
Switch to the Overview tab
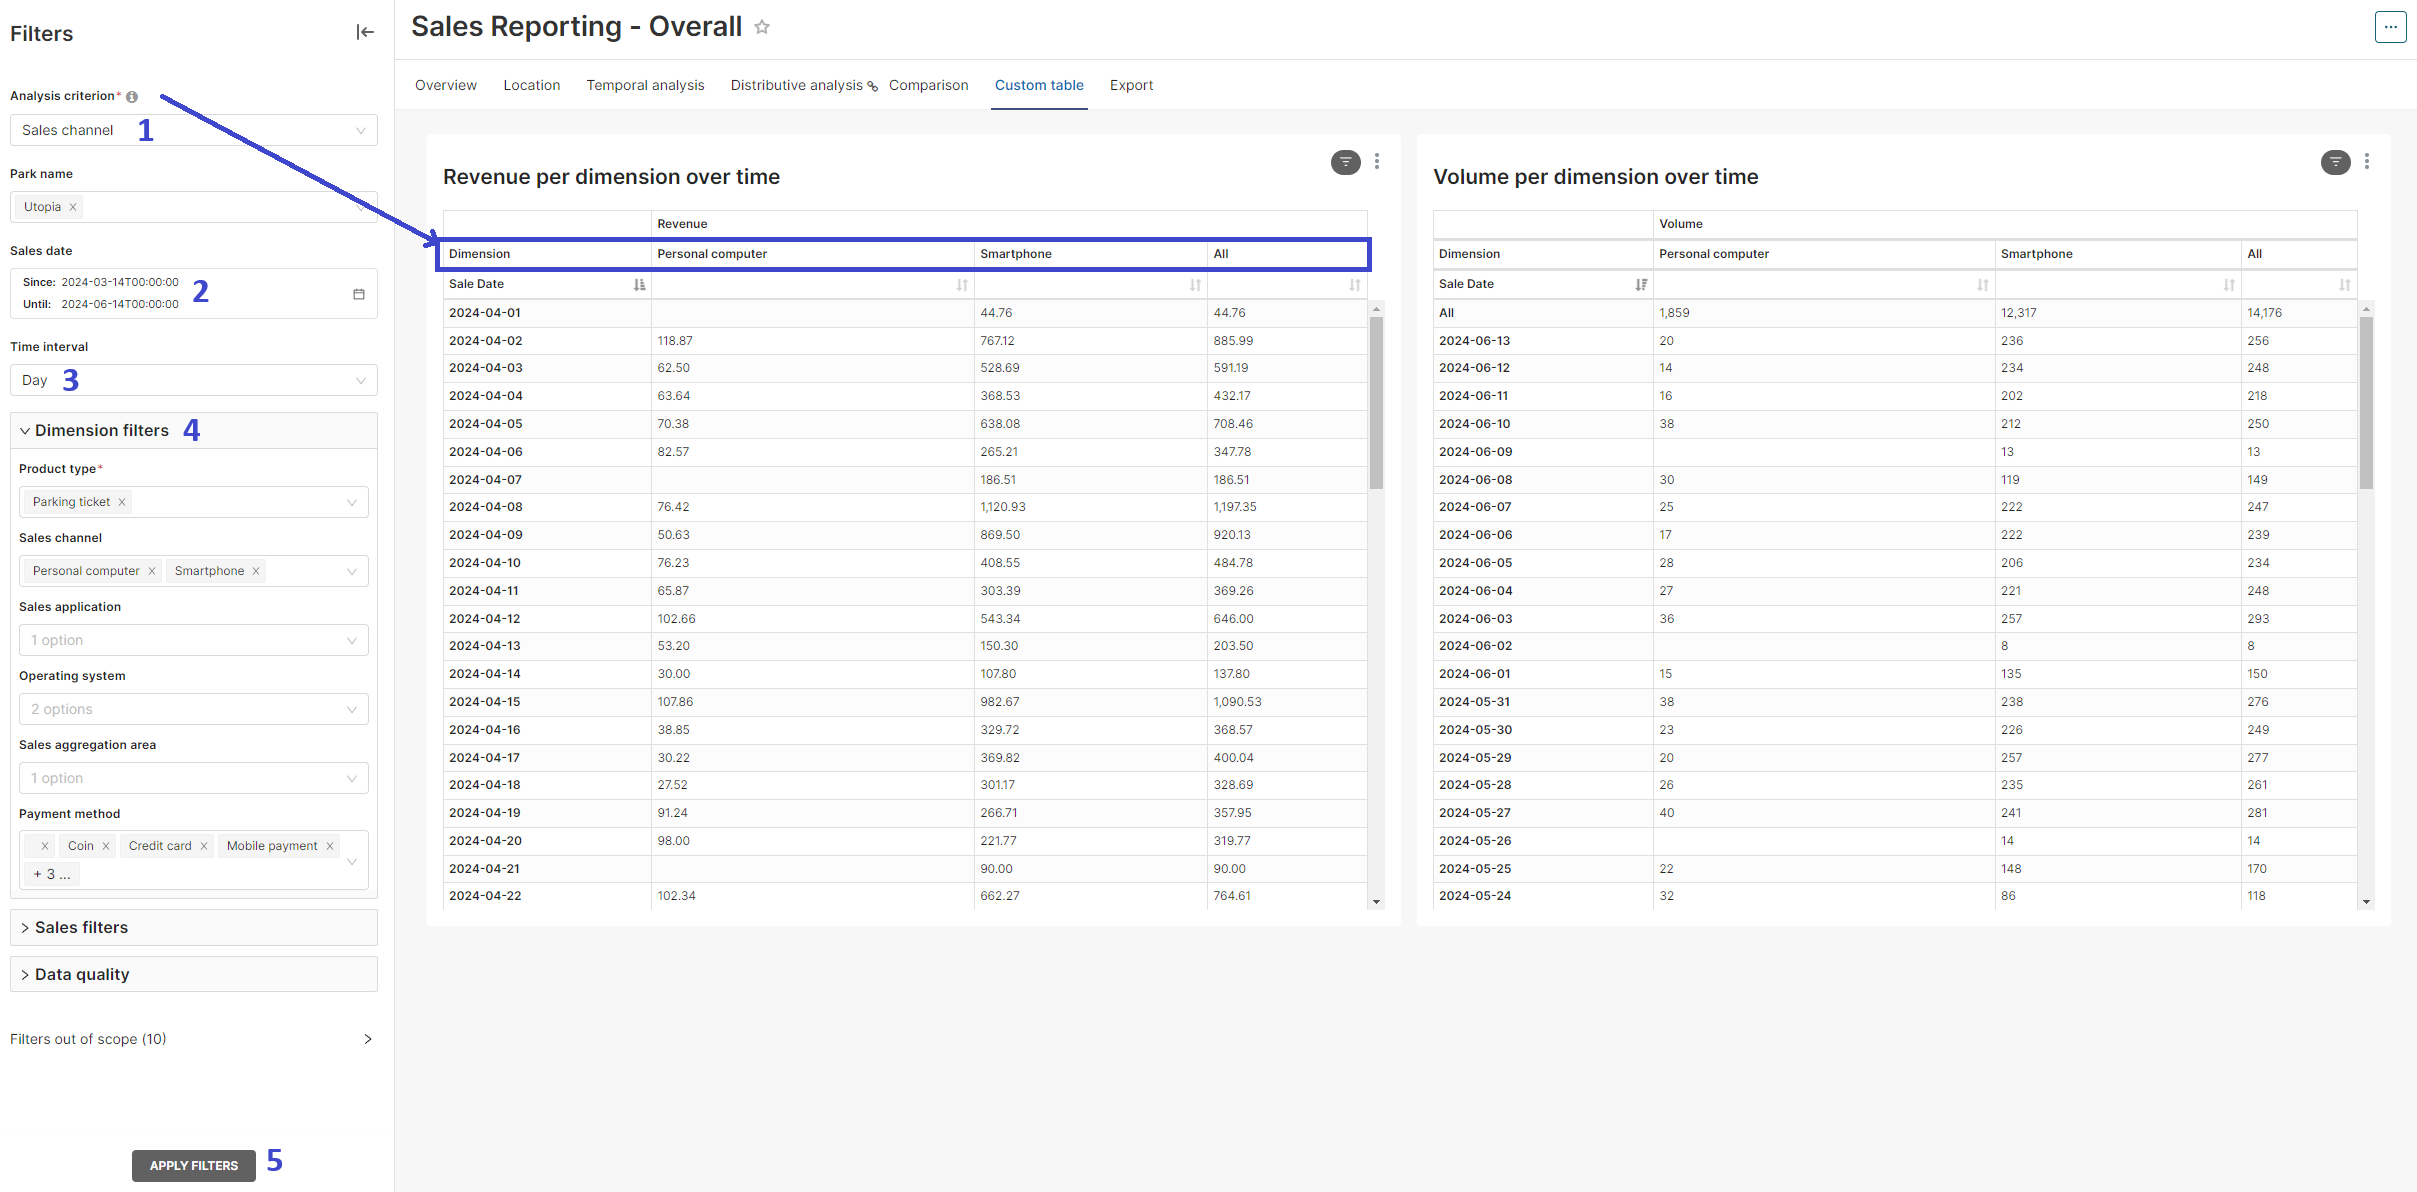coord(446,85)
